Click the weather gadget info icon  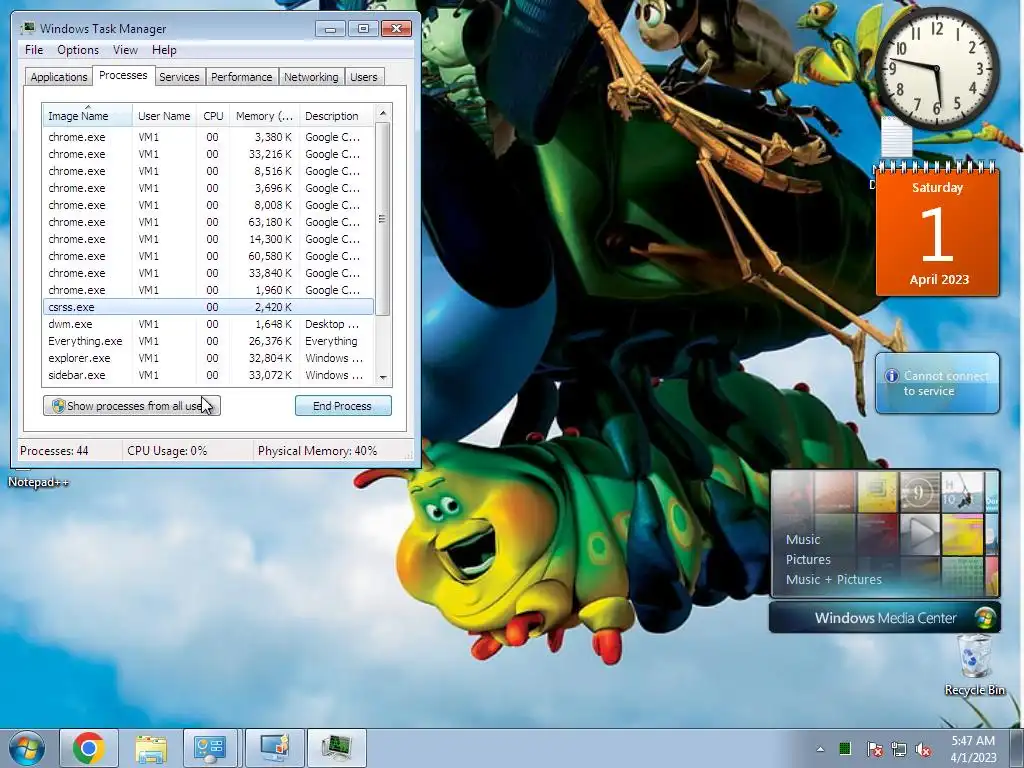891,376
